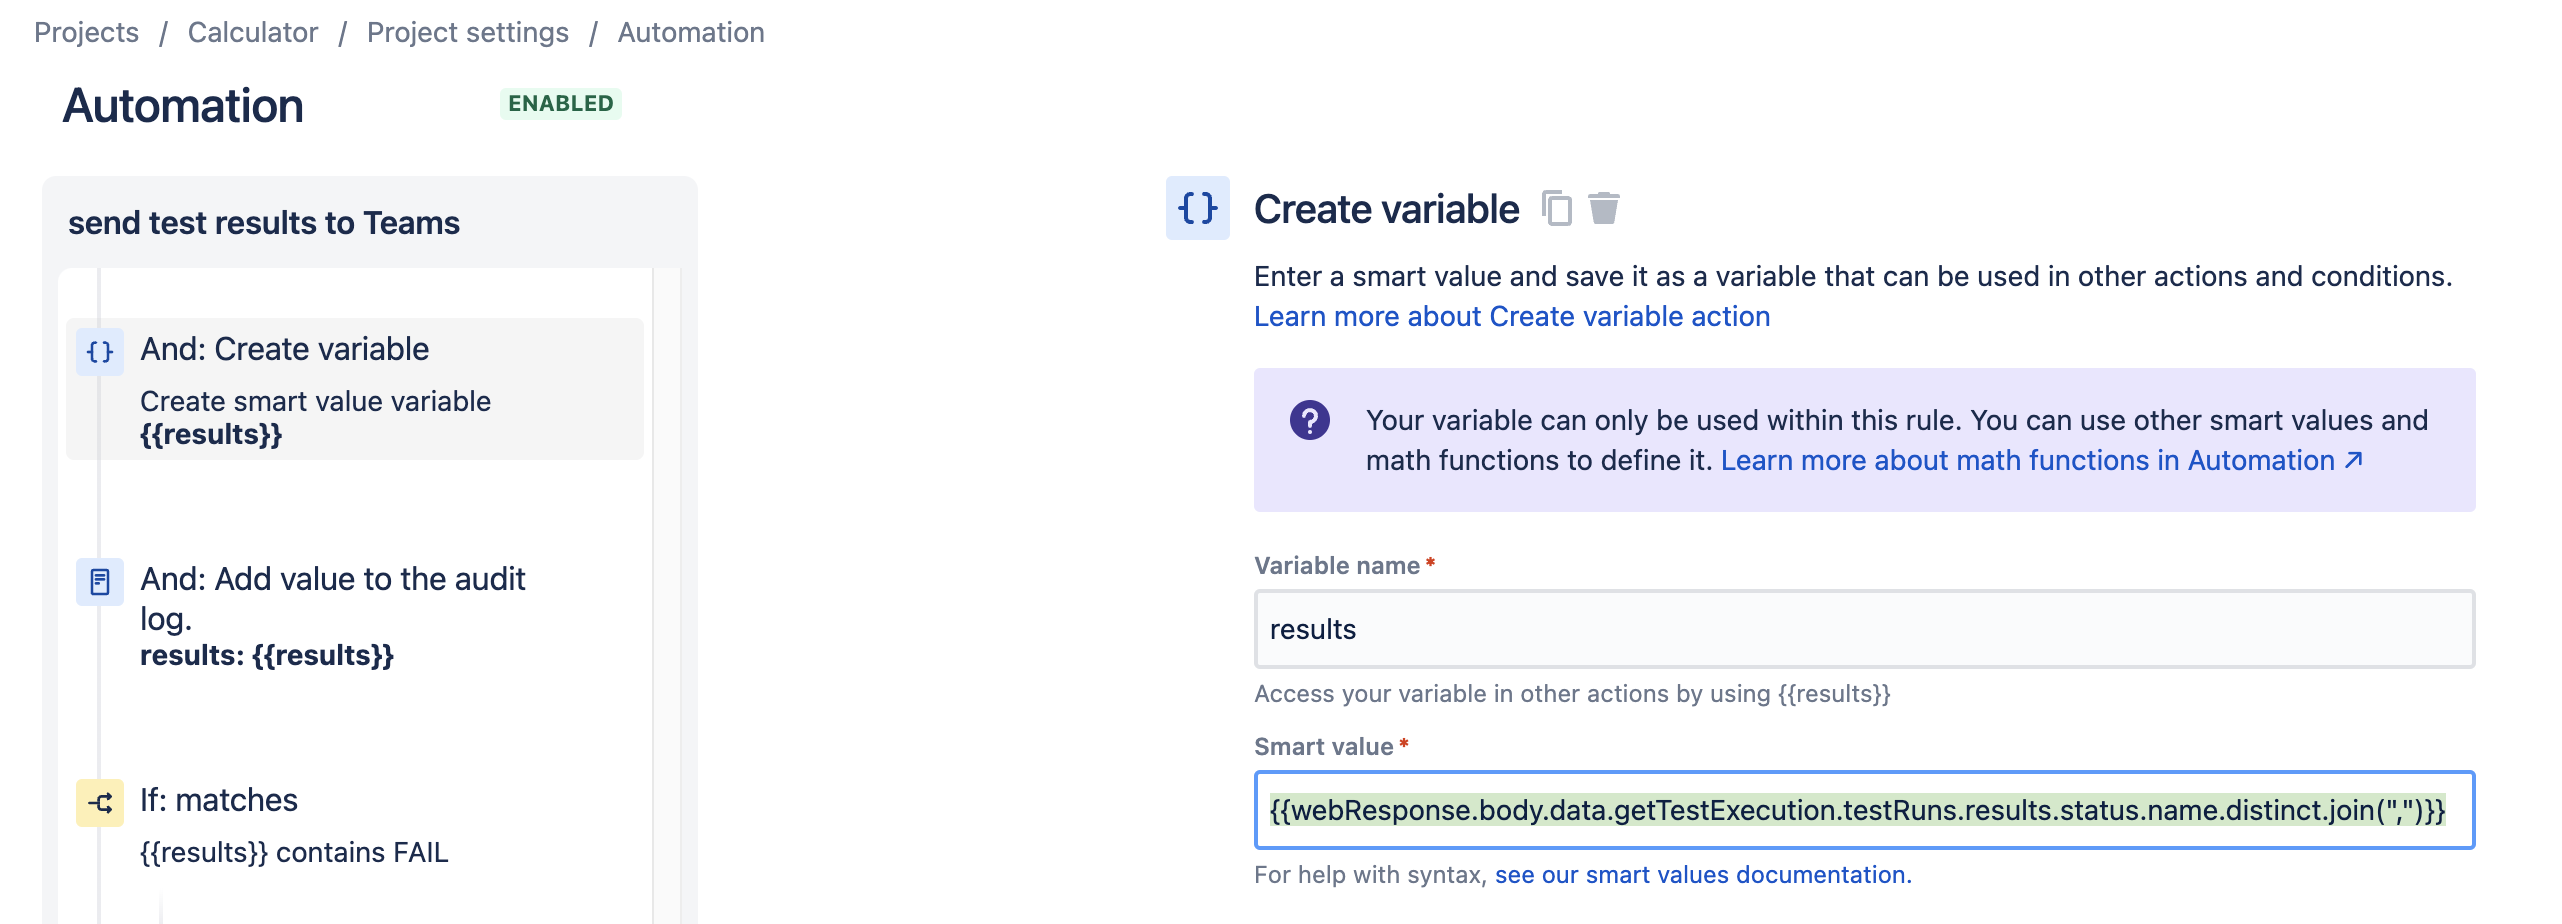Click the audit log document icon
Viewport: 2562px width, 924px height.
pos(100,582)
